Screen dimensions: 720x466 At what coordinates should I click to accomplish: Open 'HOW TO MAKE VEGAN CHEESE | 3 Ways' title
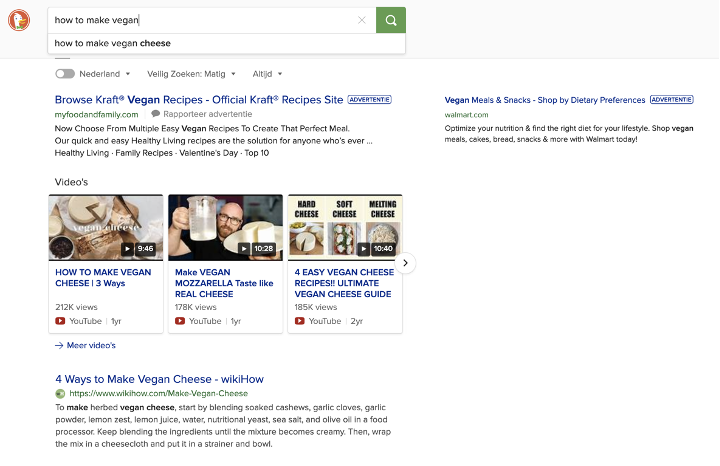coord(103,278)
